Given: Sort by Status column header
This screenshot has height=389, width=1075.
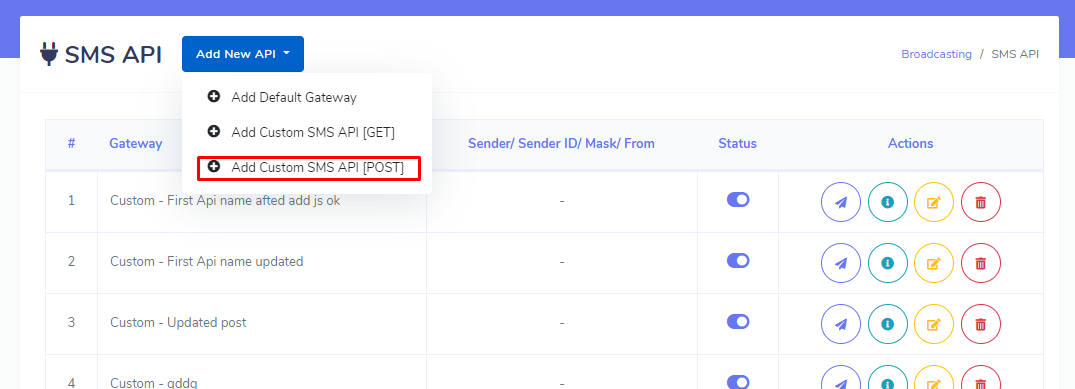Looking at the screenshot, I should point(738,143).
